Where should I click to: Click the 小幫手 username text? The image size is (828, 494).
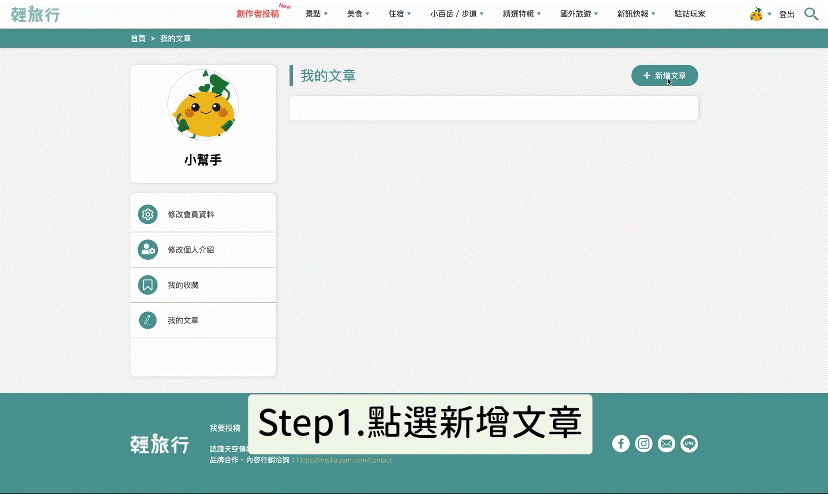203,160
